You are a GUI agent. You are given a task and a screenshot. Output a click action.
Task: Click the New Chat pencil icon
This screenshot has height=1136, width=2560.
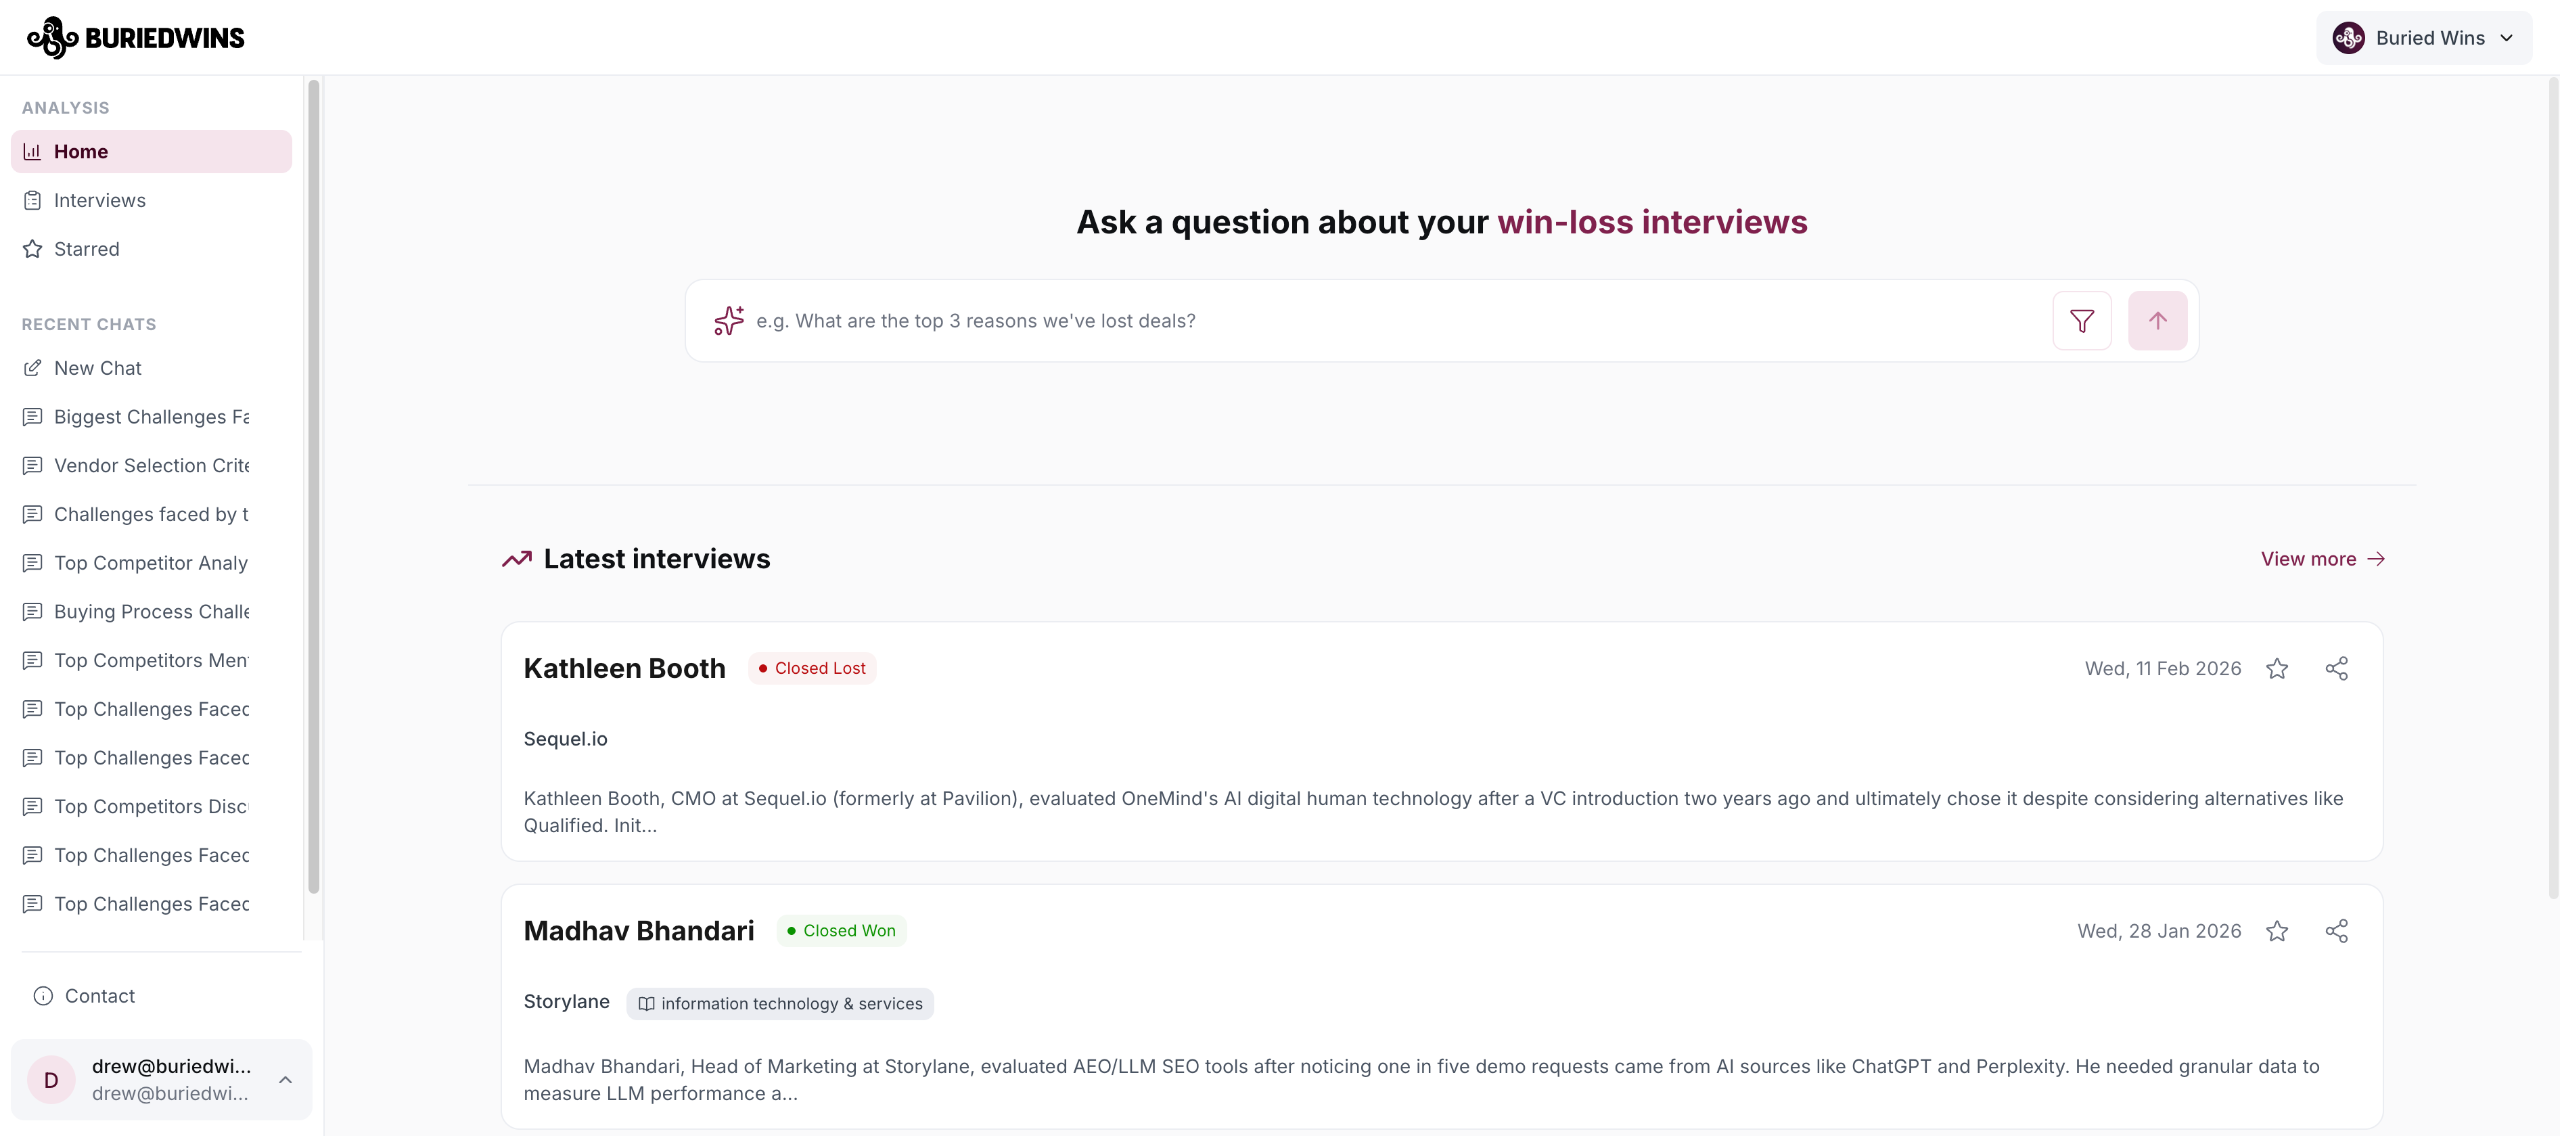(x=33, y=368)
